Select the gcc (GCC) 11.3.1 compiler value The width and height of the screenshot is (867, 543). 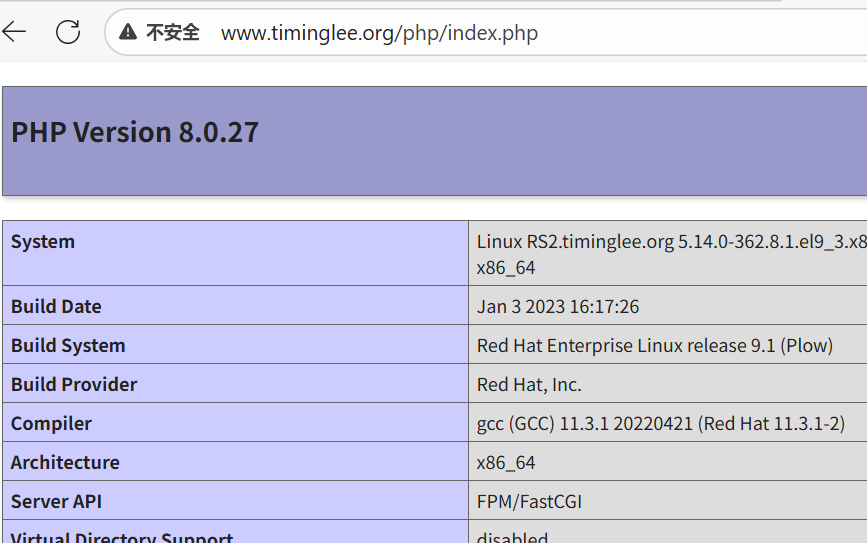(x=661, y=424)
